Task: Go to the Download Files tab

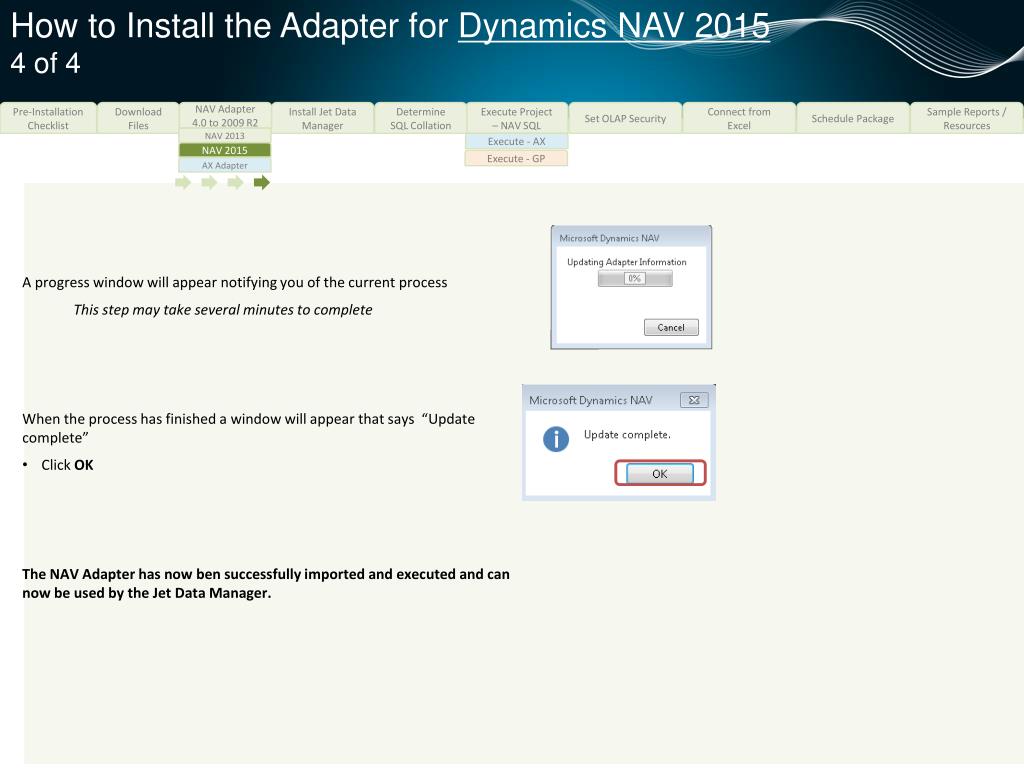Action: [x=138, y=118]
